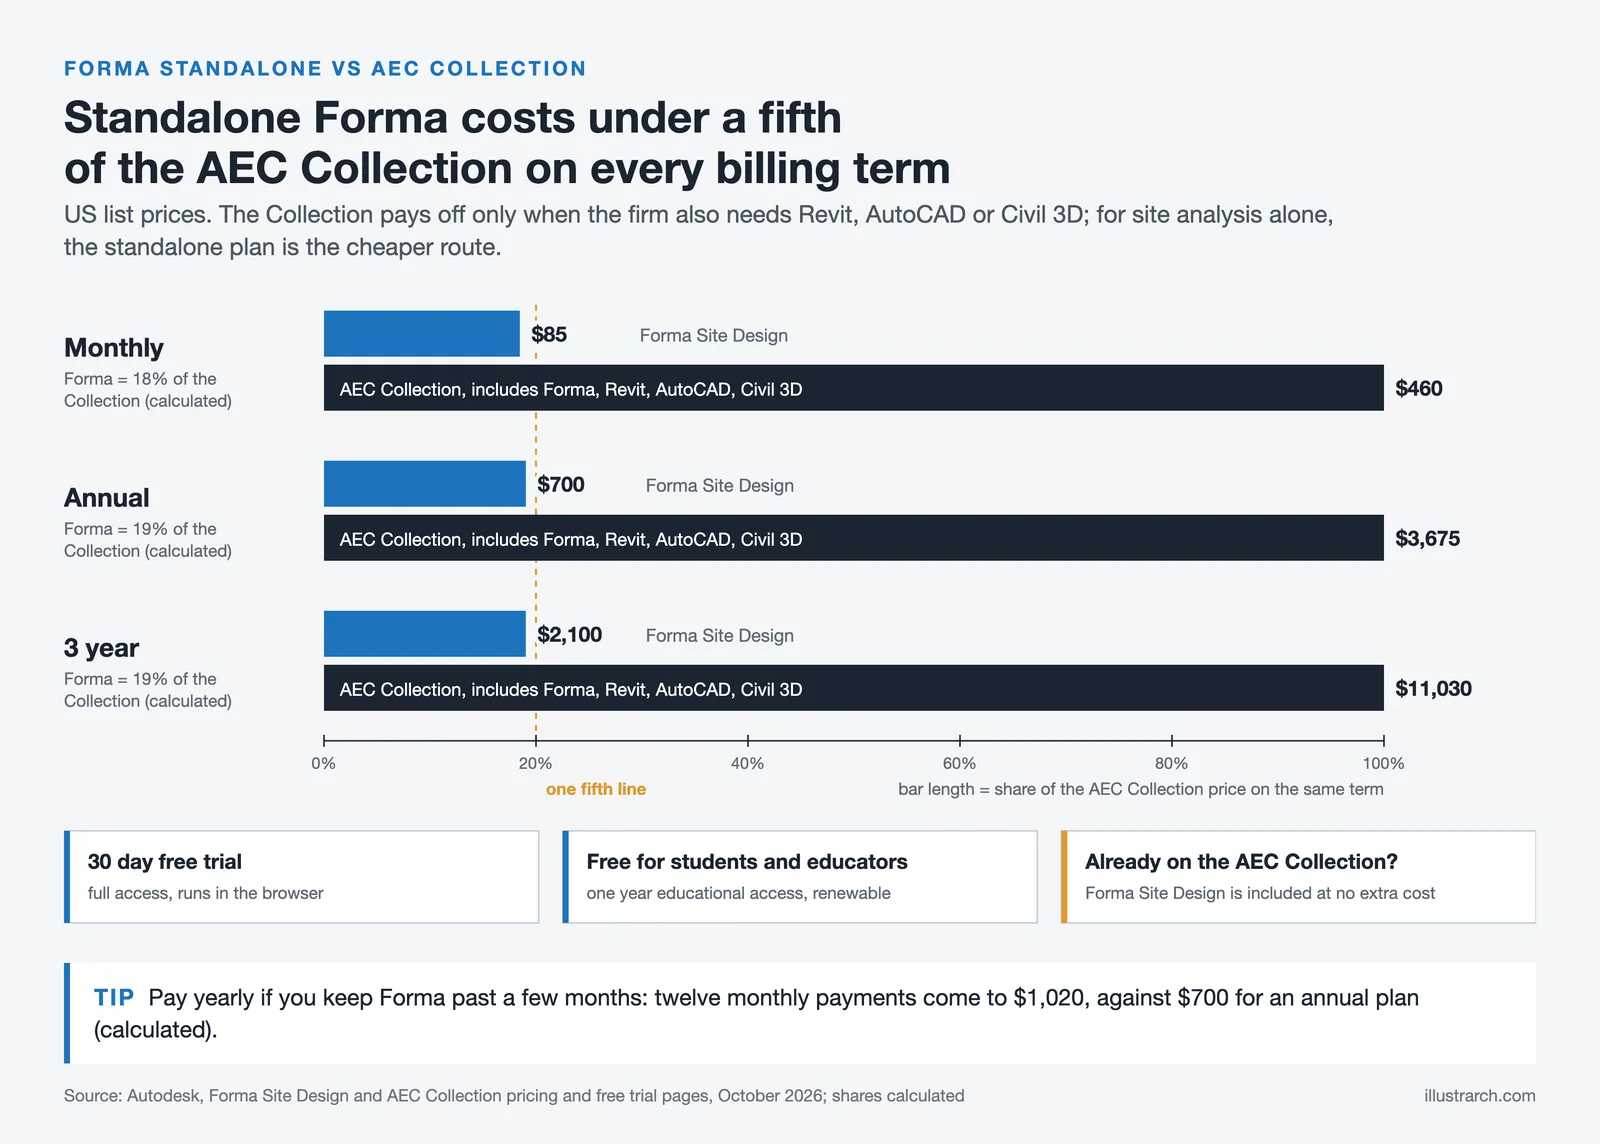The image size is (1600, 1144).
Task: Click the '20%' axis tick label
Action: click(x=536, y=763)
